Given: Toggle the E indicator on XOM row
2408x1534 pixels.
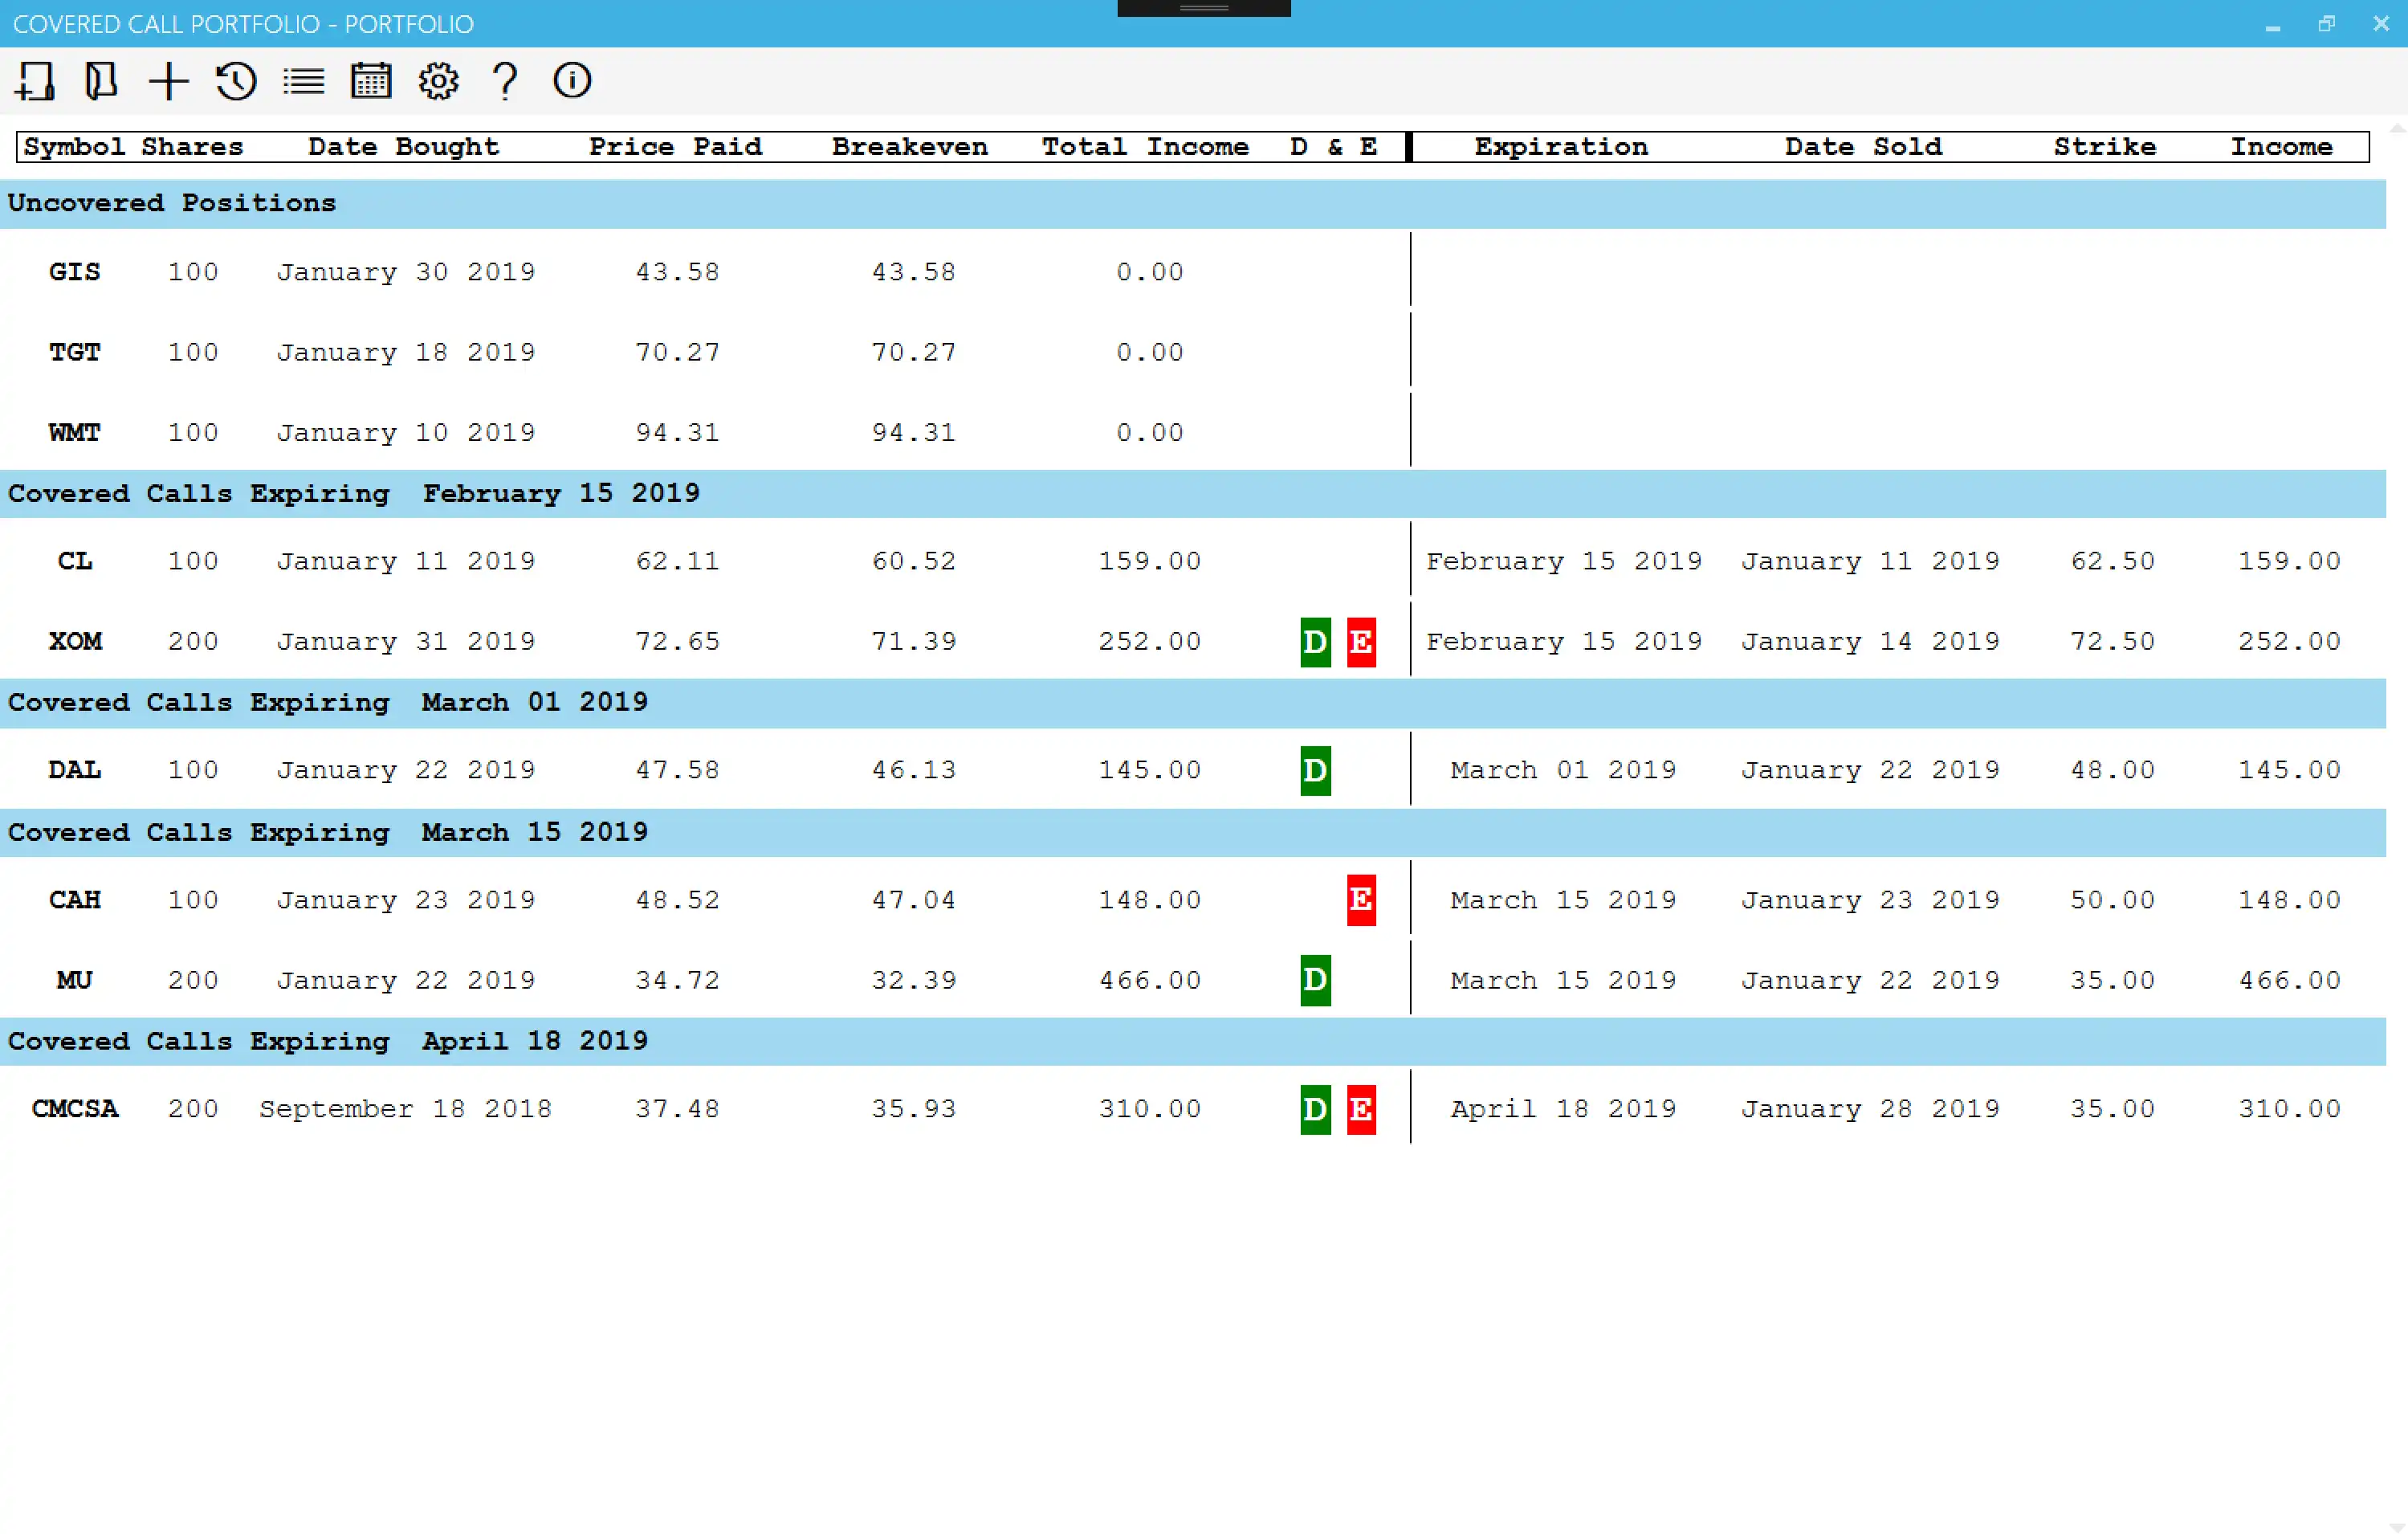Looking at the screenshot, I should [1360, 641].
